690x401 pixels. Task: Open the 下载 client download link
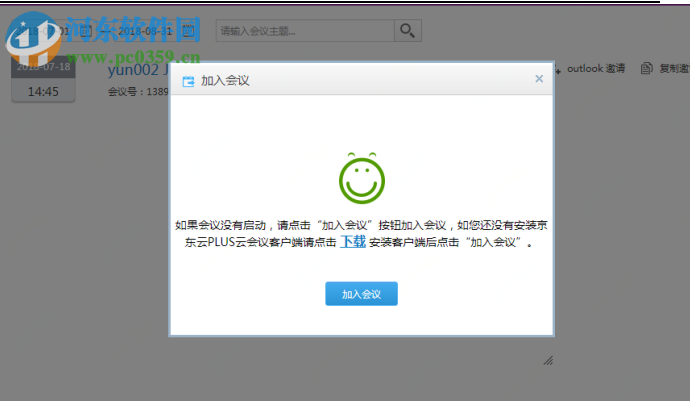(353, 242)
